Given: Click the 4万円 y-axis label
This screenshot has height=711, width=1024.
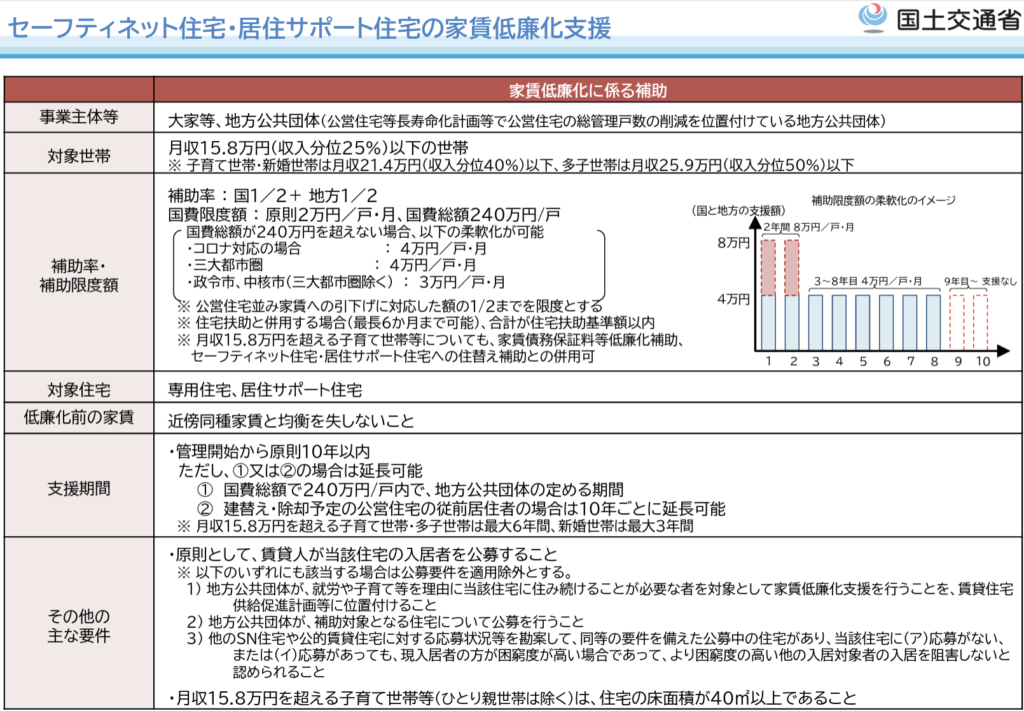Looking at the screenshot, I should tap(733, 297).
